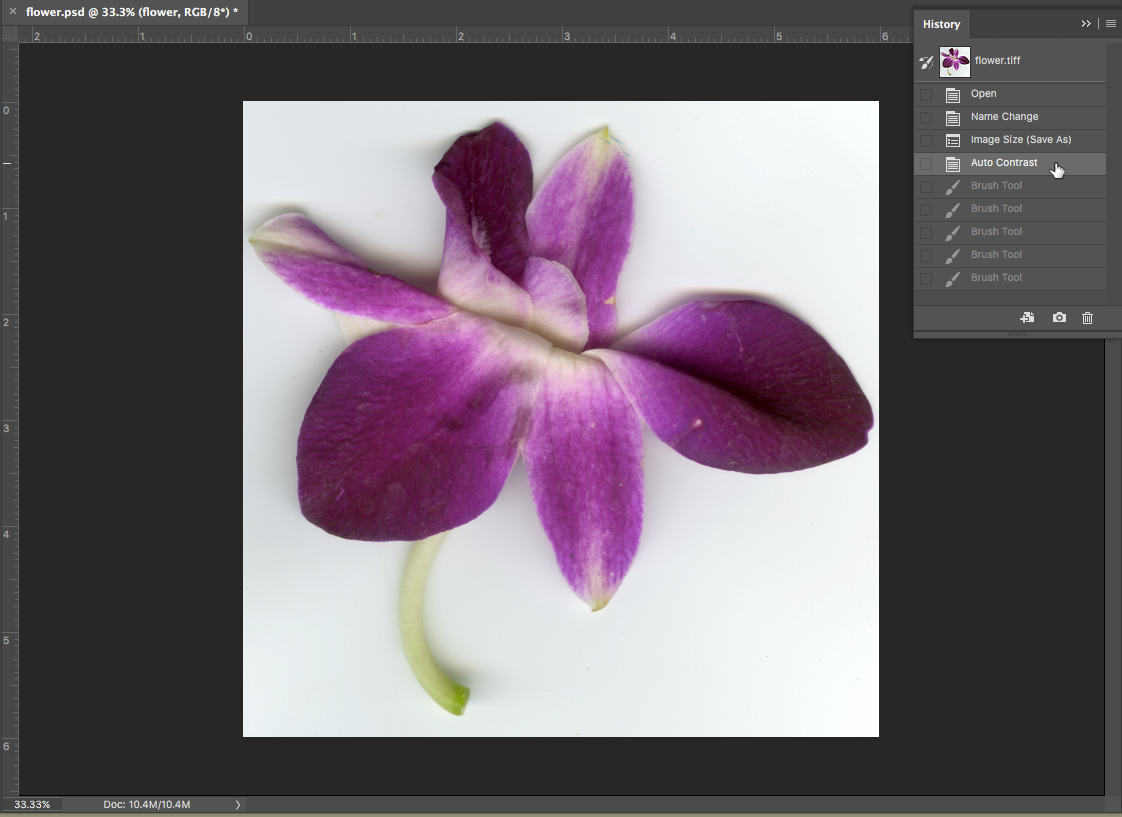Collapse the panel using double-arrow chevrons
1122x817 pixels.
pos(1086,24)
